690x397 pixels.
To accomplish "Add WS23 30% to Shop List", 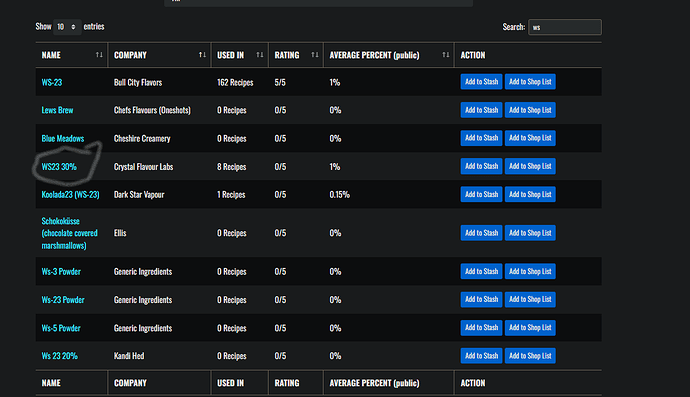I will coord(530,166).
